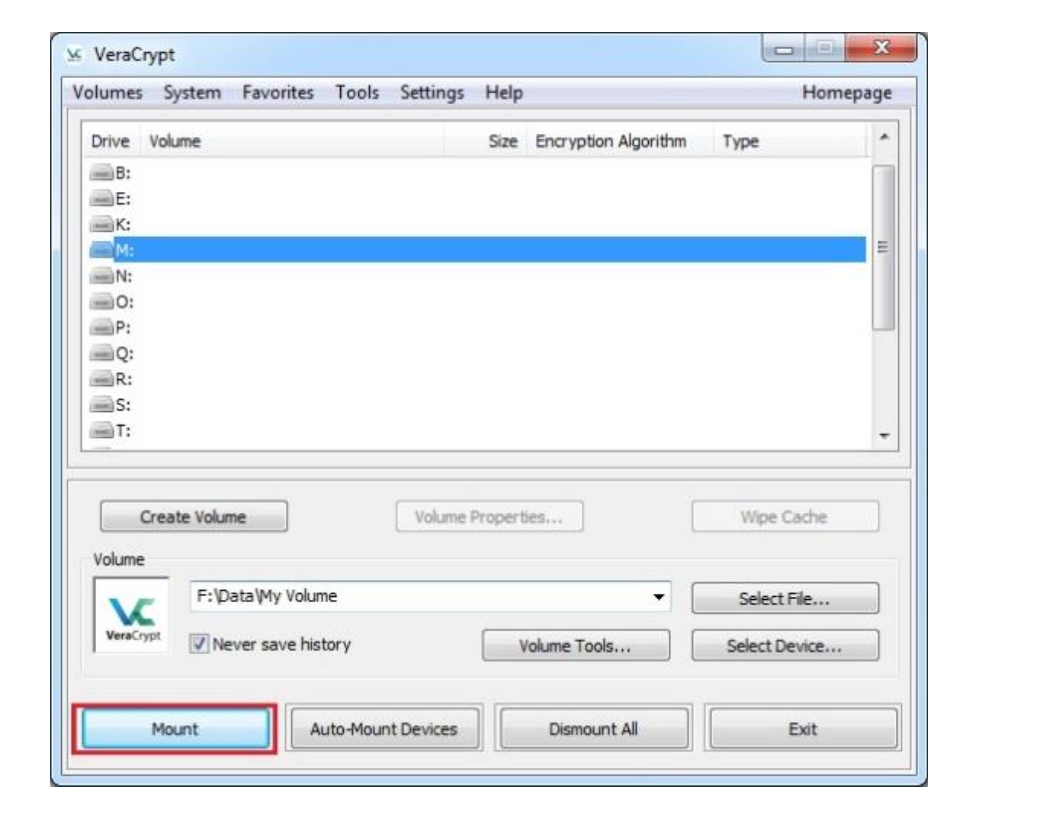Viewport: 1042px width, 836px height.
Task: Click the VeraCrypt title bar icon
Action: pyautogui.click(x=74, y=54)
